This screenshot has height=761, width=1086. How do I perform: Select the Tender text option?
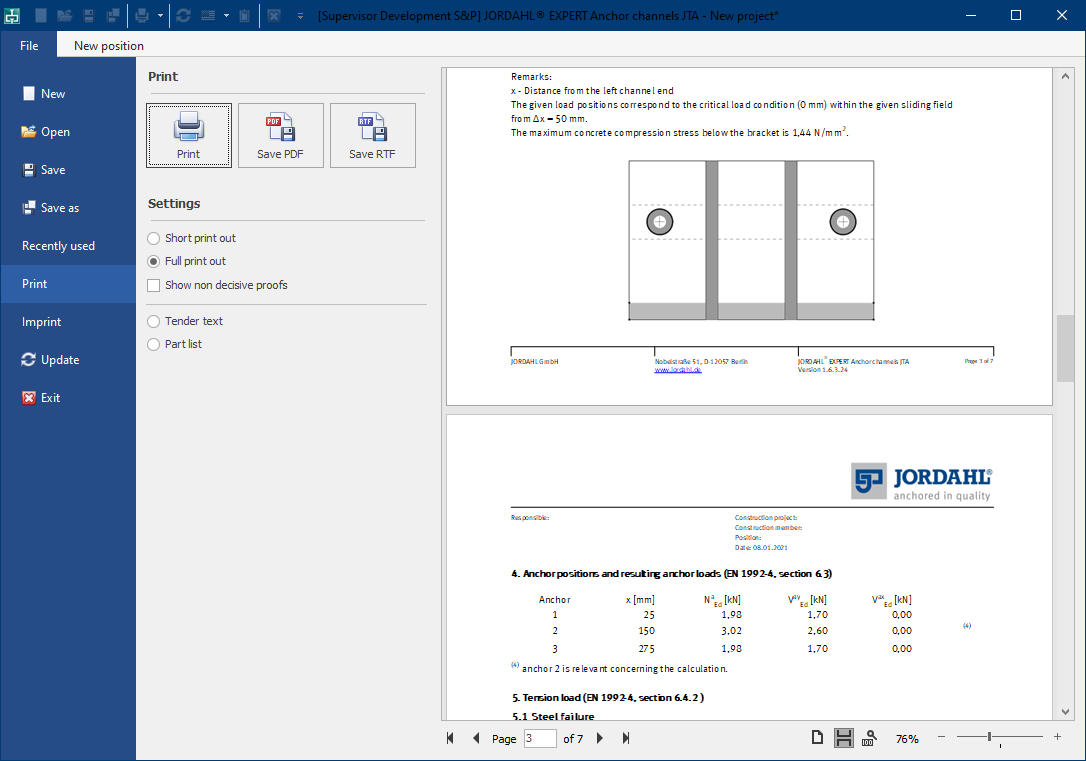coord(186,321)
